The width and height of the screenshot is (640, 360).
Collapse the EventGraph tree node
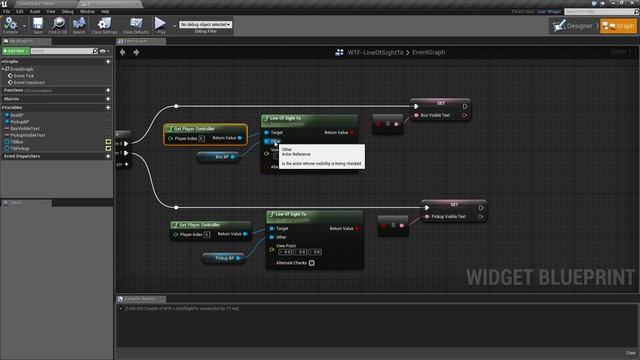(3, 69)
